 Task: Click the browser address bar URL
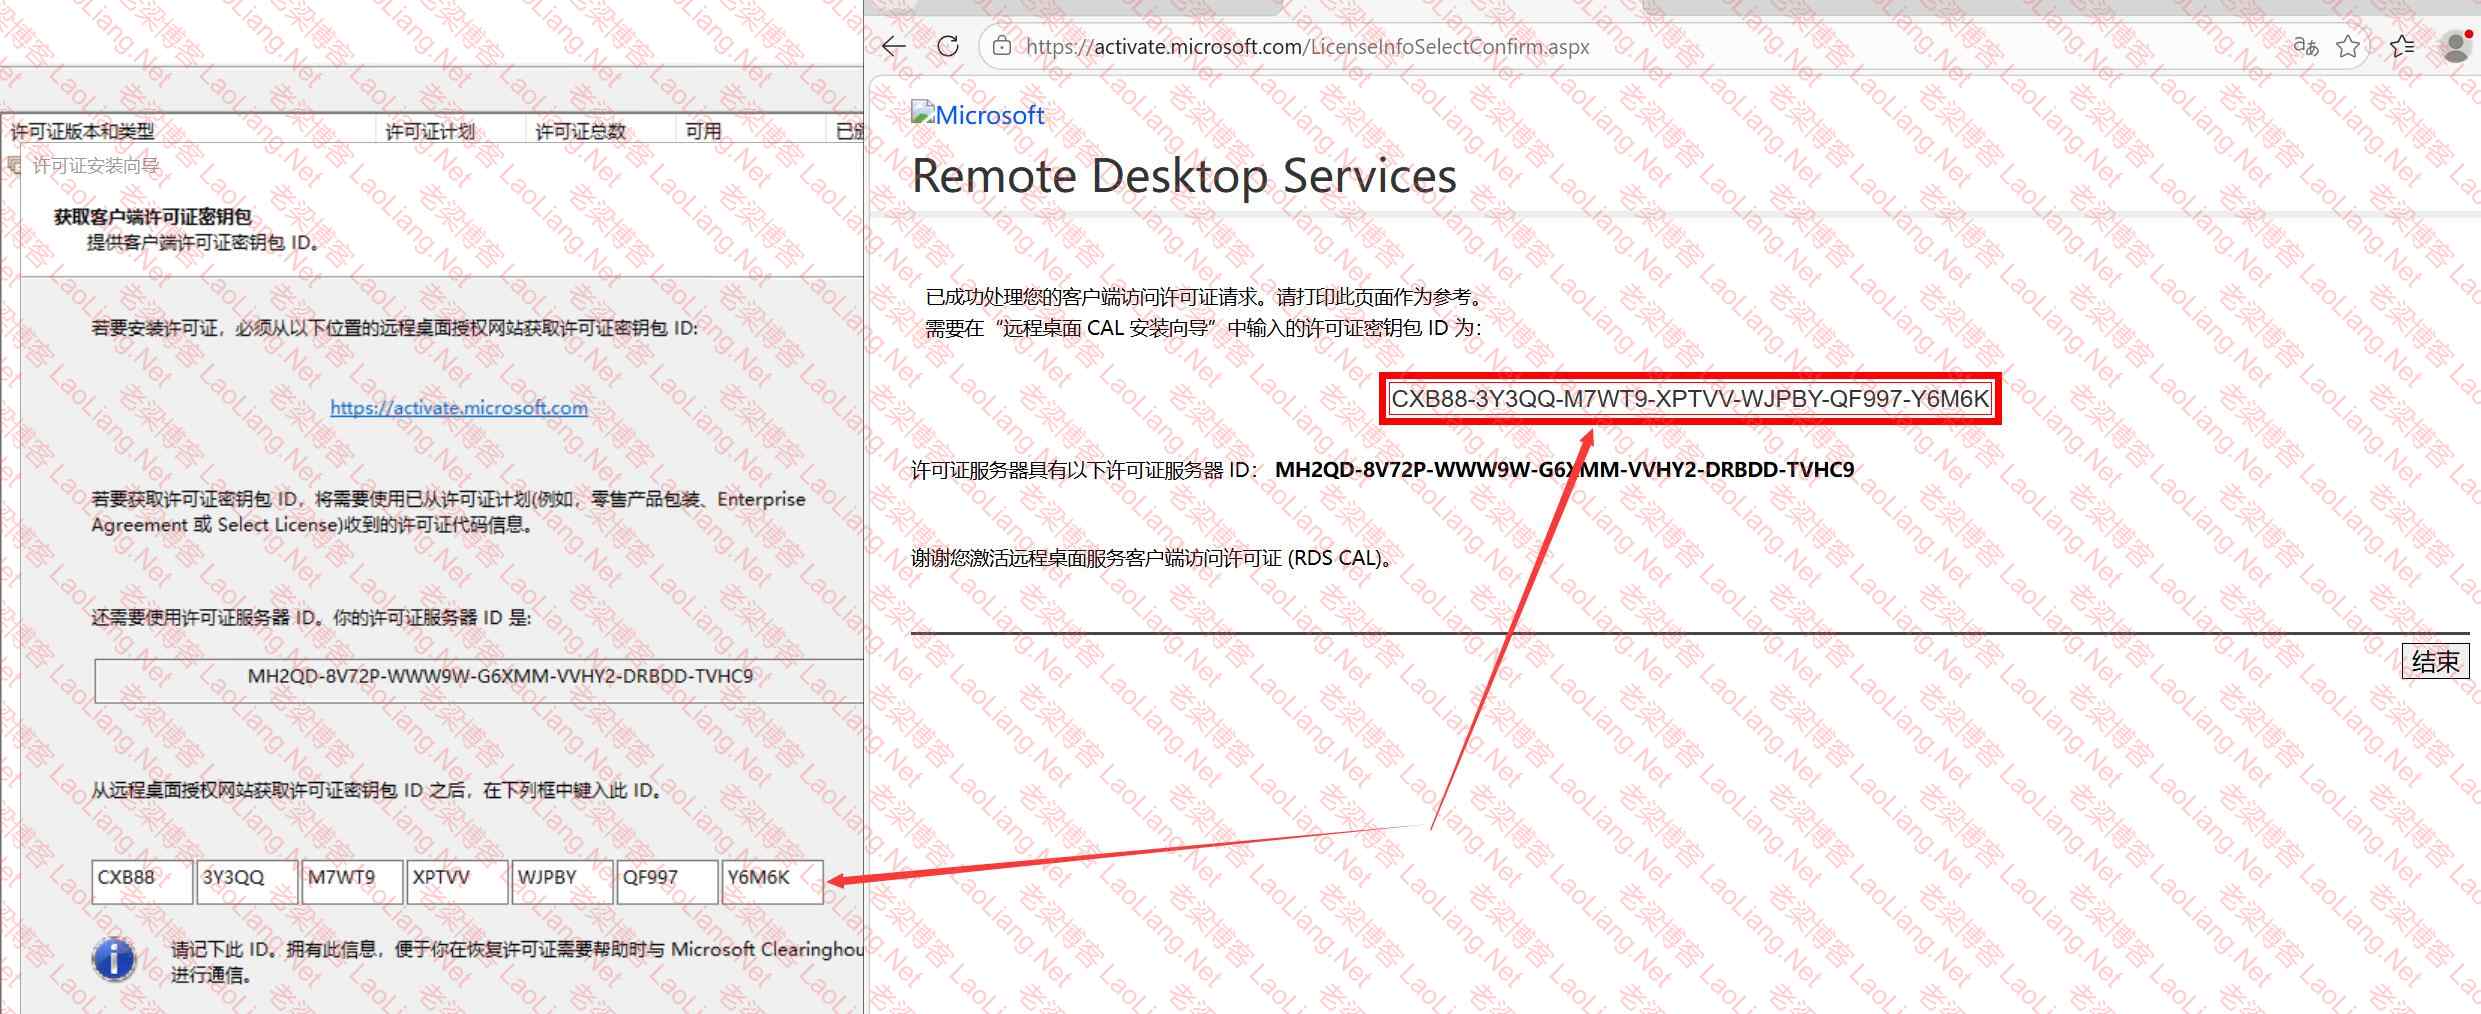tap(1307, 47)
